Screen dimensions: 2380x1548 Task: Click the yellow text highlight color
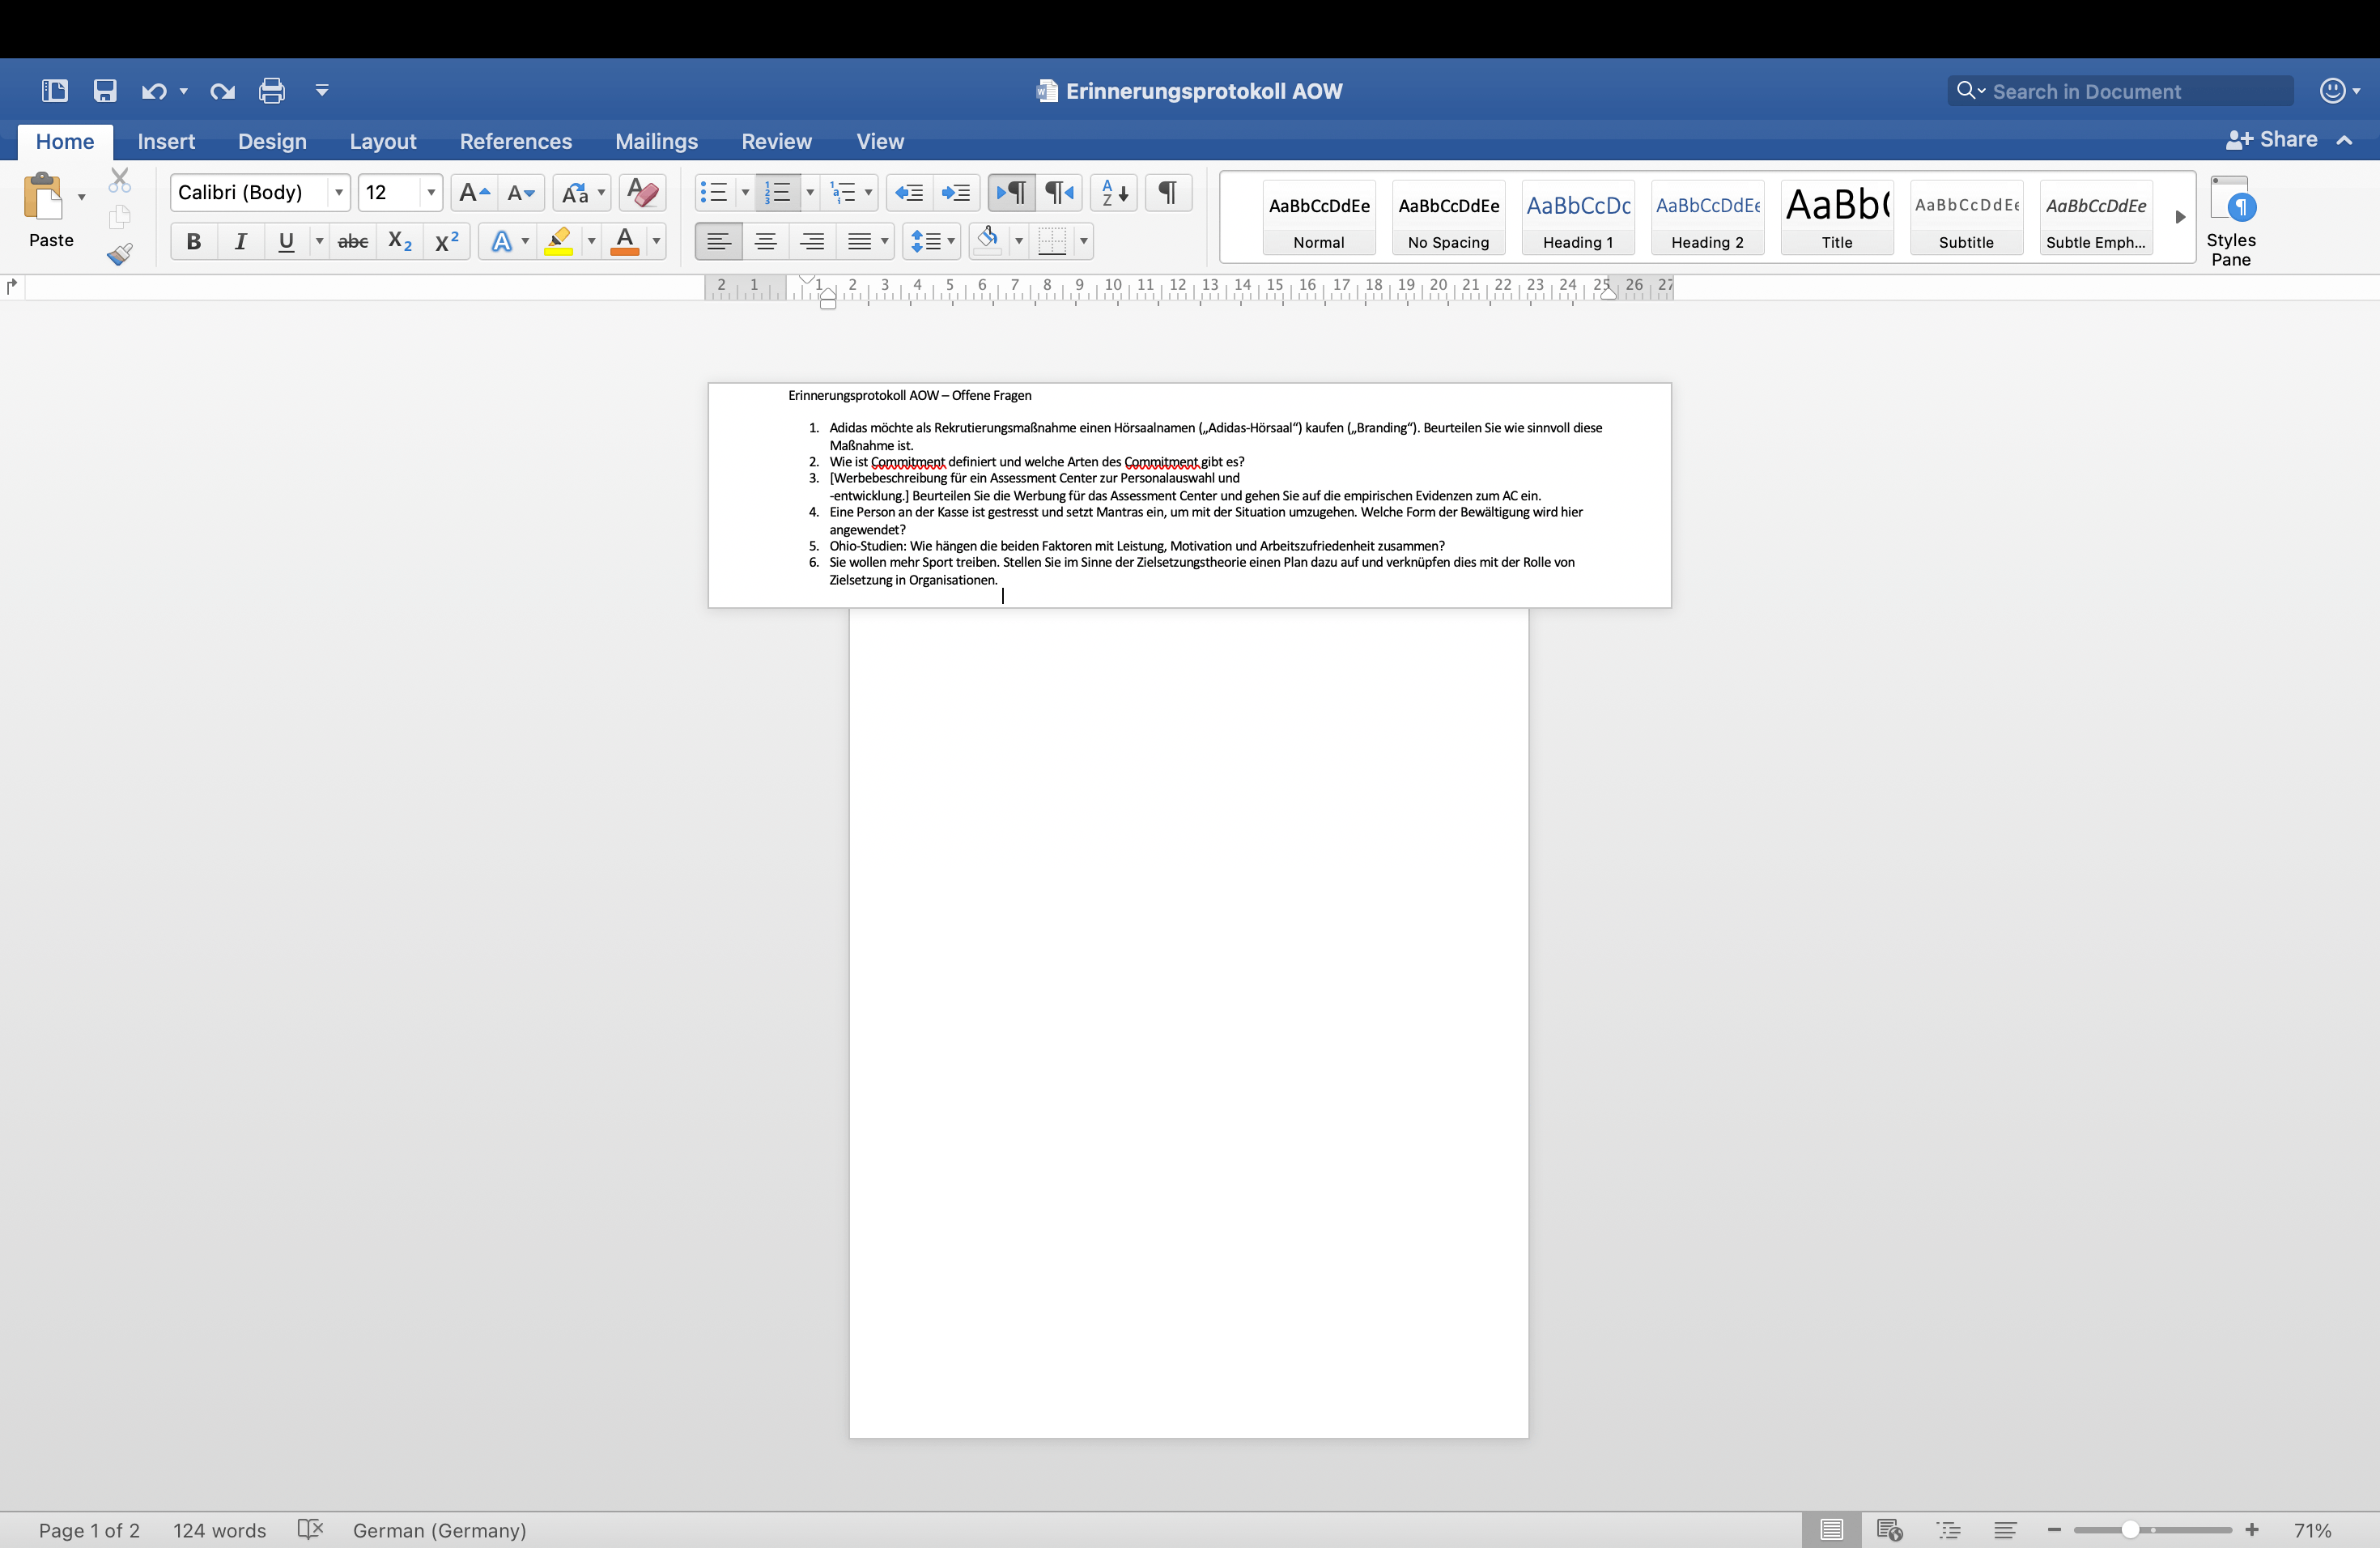(x=559, y=241)
